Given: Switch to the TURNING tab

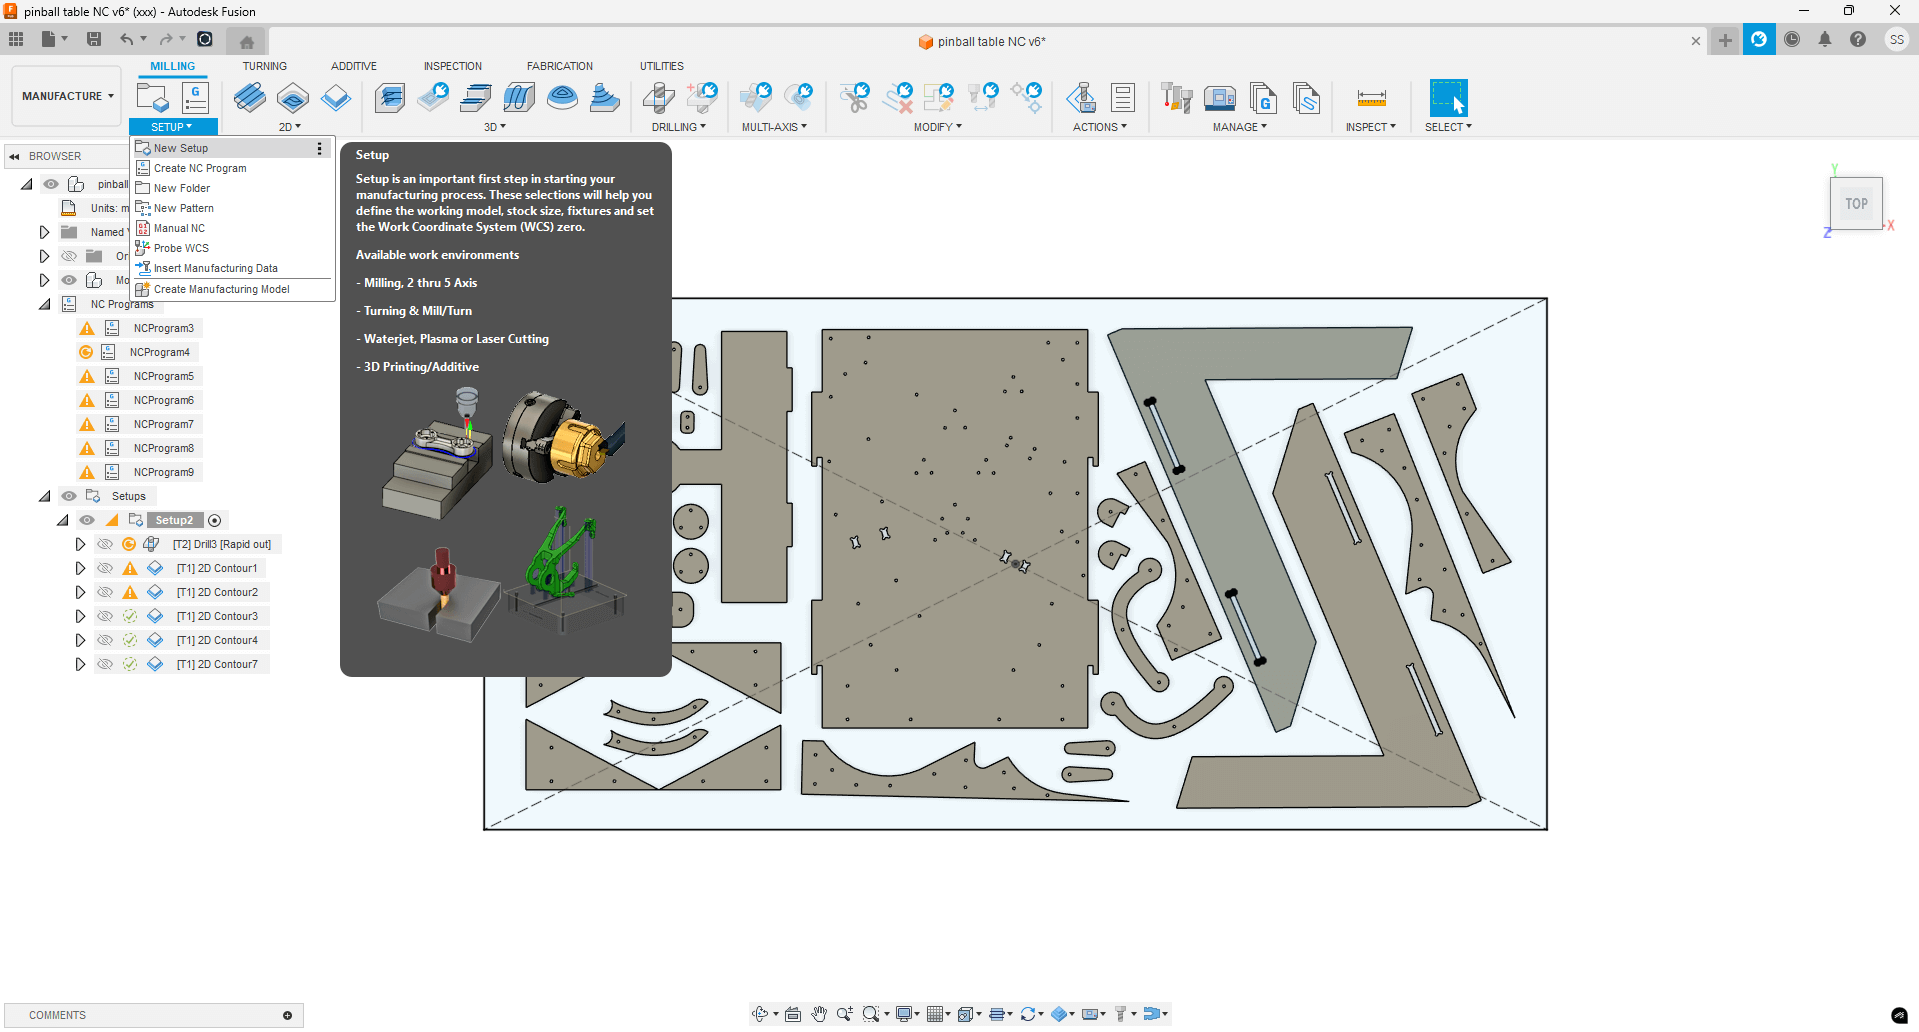Looking at the screenshot, I should (265, 66).
